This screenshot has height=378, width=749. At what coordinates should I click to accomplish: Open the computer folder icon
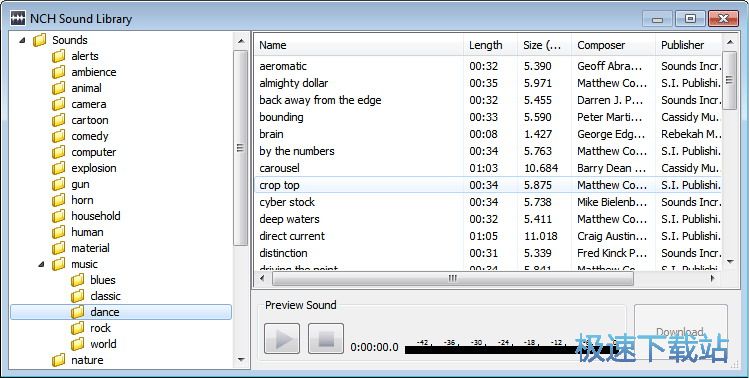click(59, 152)
